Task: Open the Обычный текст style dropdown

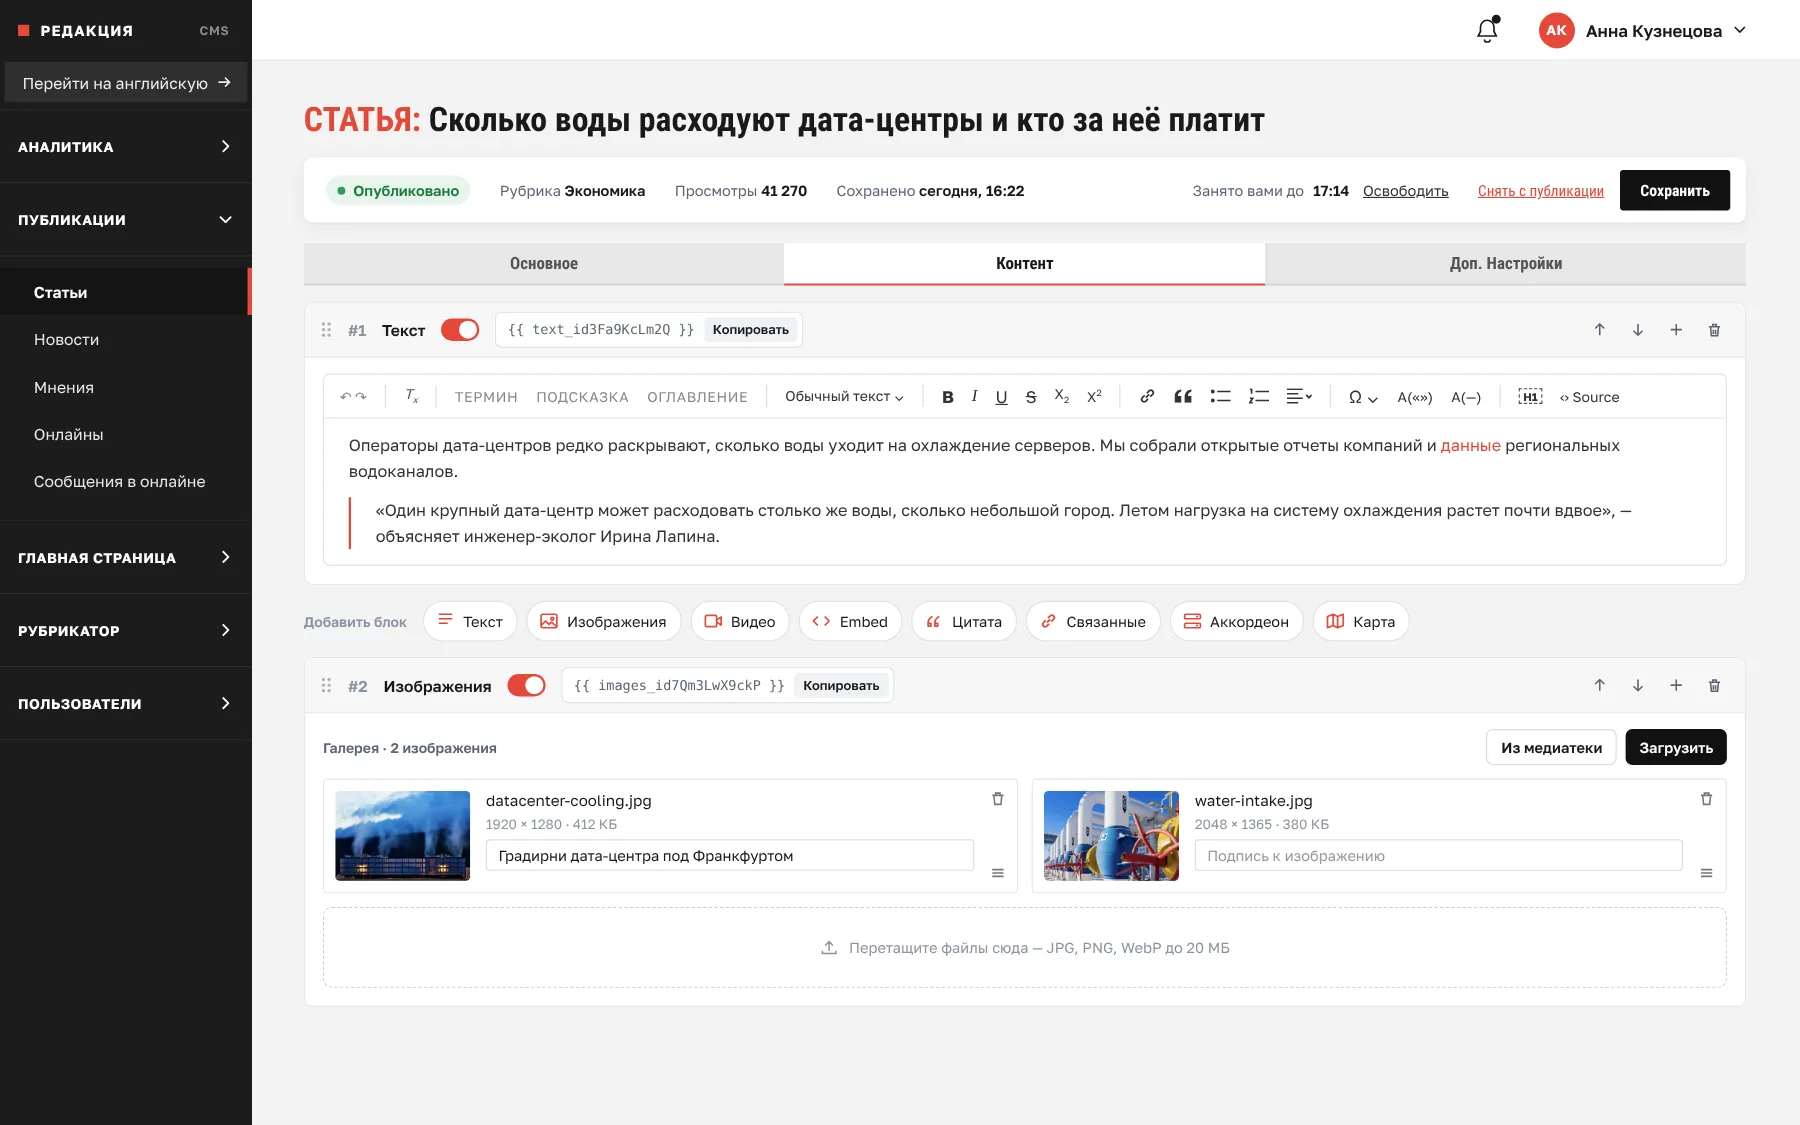Action: point(844,397)
